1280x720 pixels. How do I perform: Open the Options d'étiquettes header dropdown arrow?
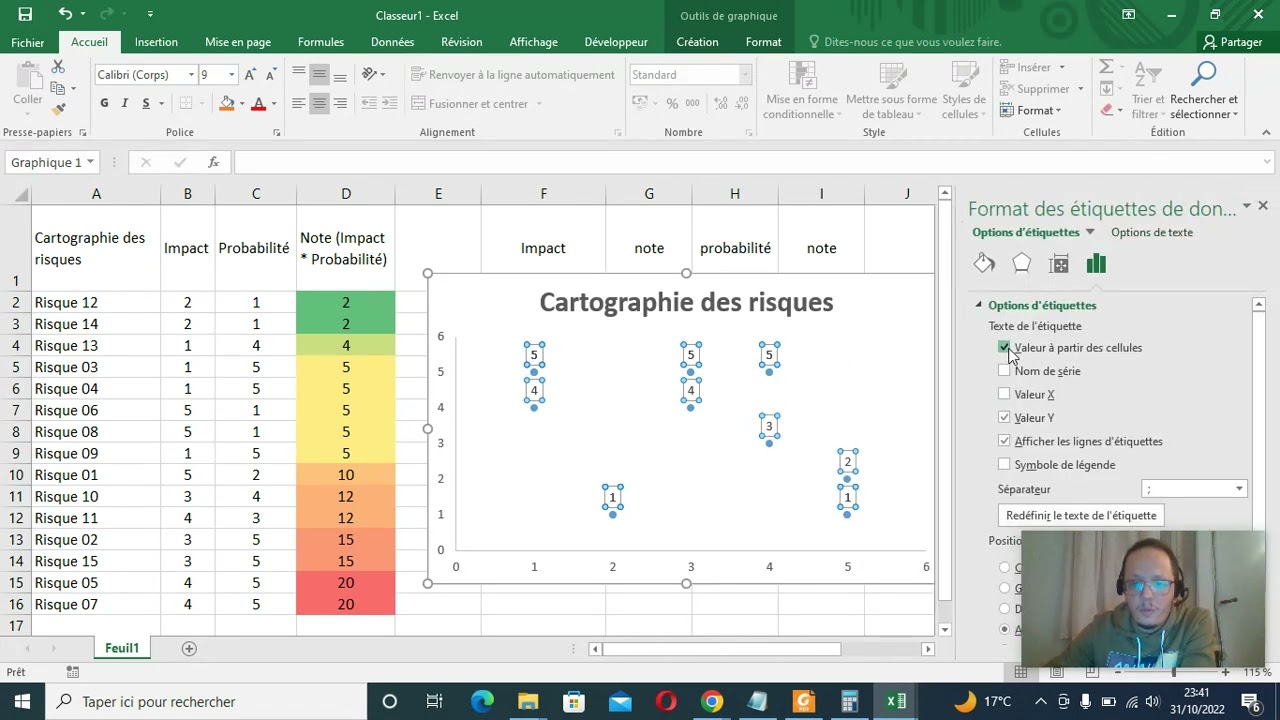pos(1090,232)
